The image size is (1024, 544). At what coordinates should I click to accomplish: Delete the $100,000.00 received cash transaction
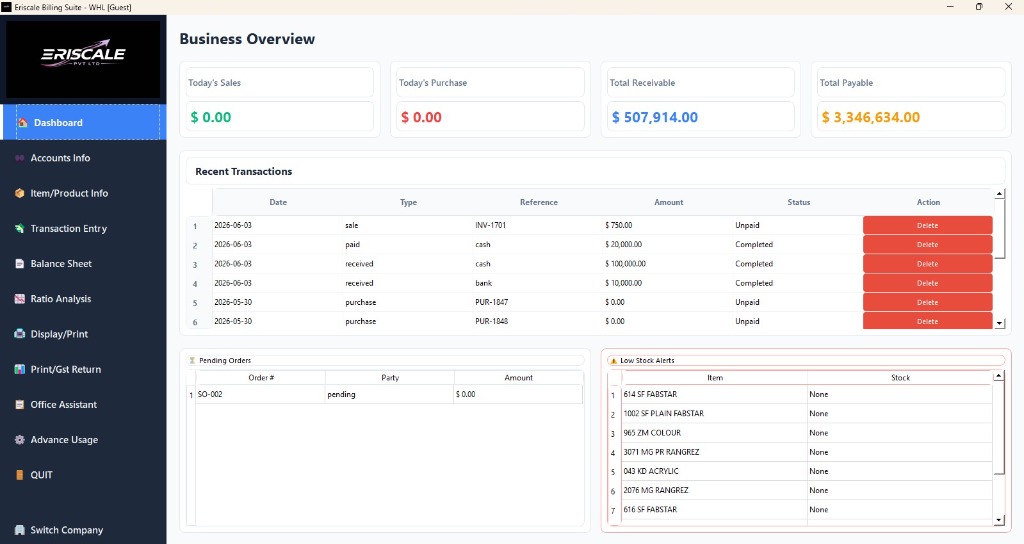pyautogui.click(x=927, y=264)
